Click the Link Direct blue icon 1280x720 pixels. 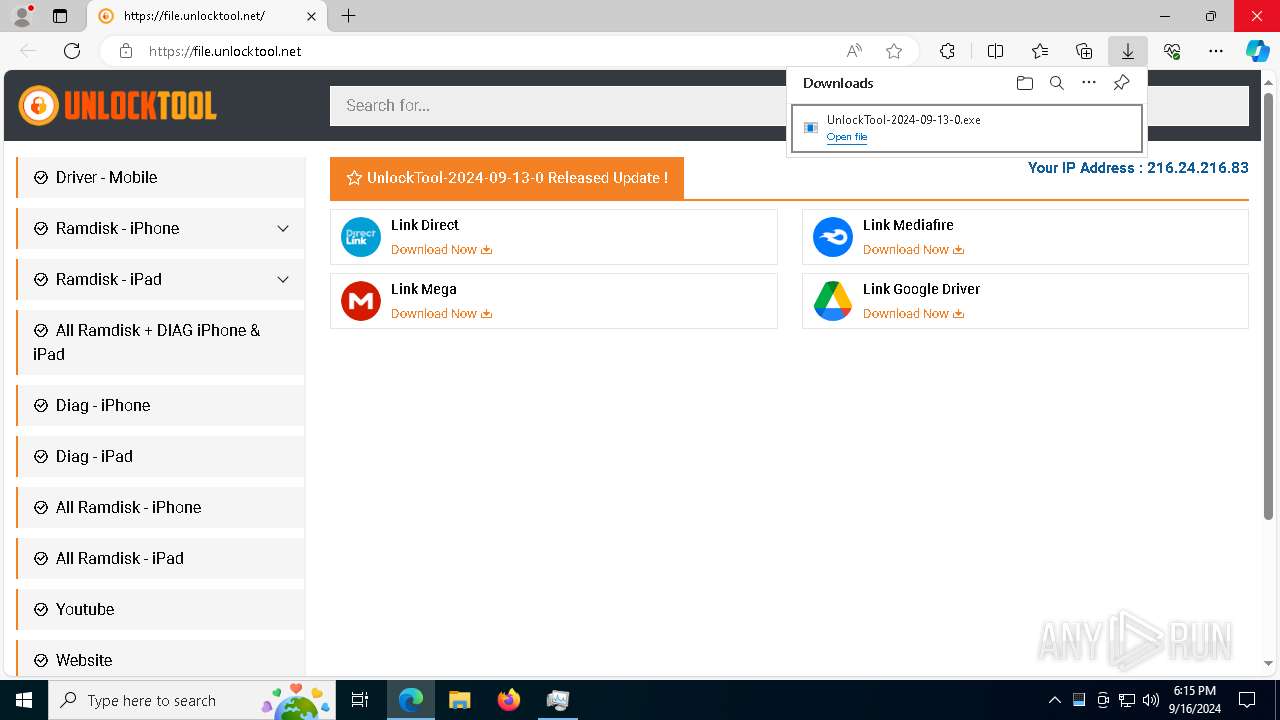pos(361,237)
